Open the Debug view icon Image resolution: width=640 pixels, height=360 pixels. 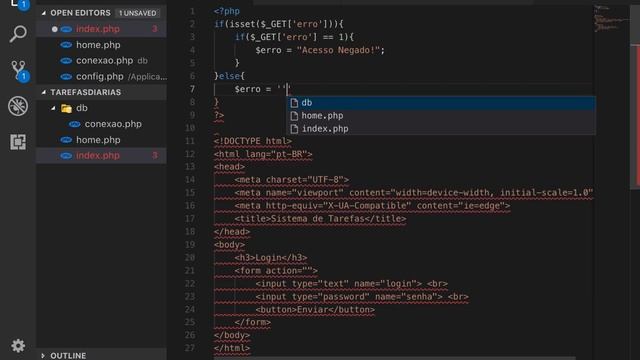[18, 106]
